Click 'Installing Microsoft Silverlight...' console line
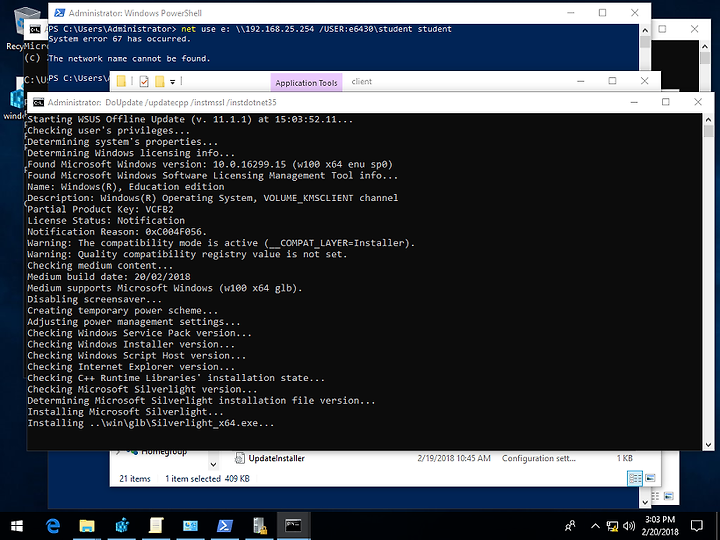Screen dimensions: 720x540 click(x=125, y=412)
